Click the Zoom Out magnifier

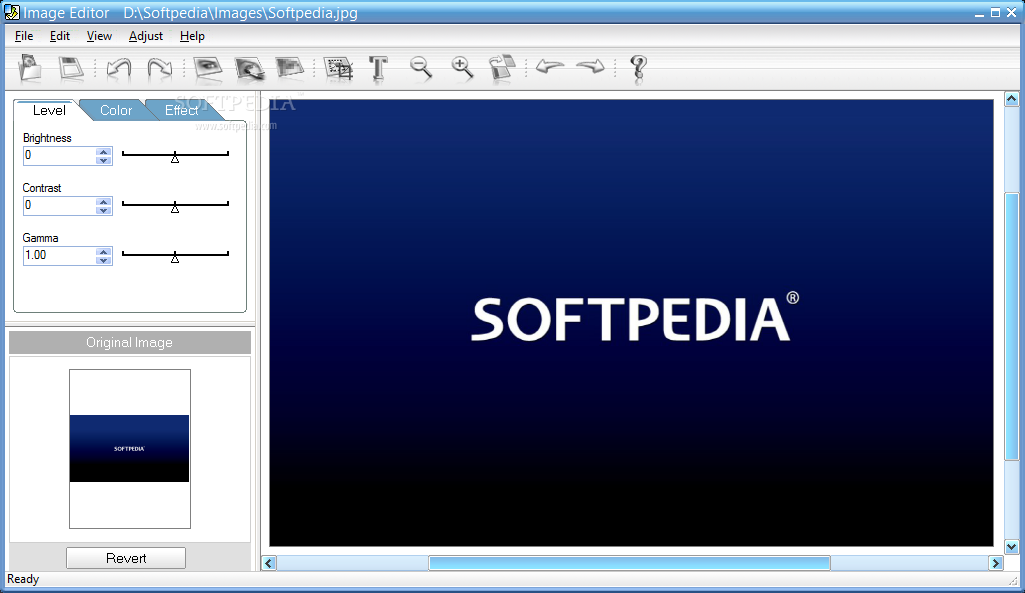click(420, 67)
